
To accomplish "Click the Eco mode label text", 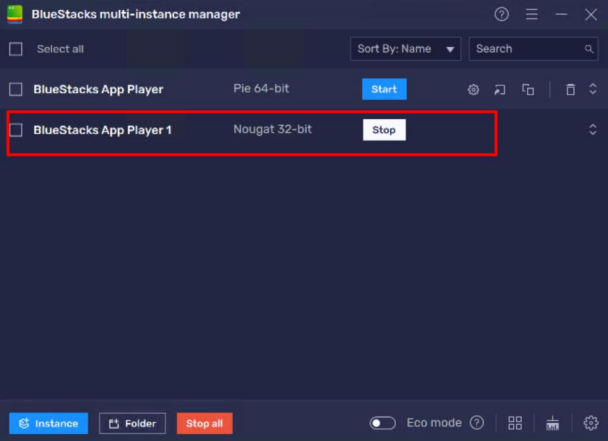I will pyautogui.click(x=434, y=423).
